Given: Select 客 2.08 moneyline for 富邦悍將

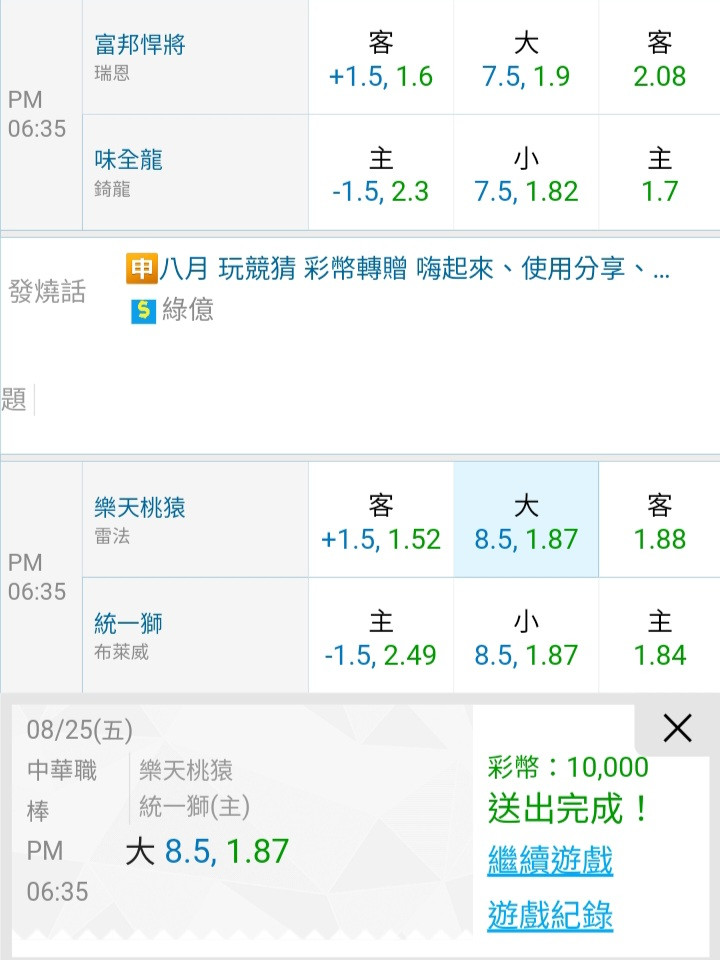Looking at the screenshot, I should [x=659, y=58].
